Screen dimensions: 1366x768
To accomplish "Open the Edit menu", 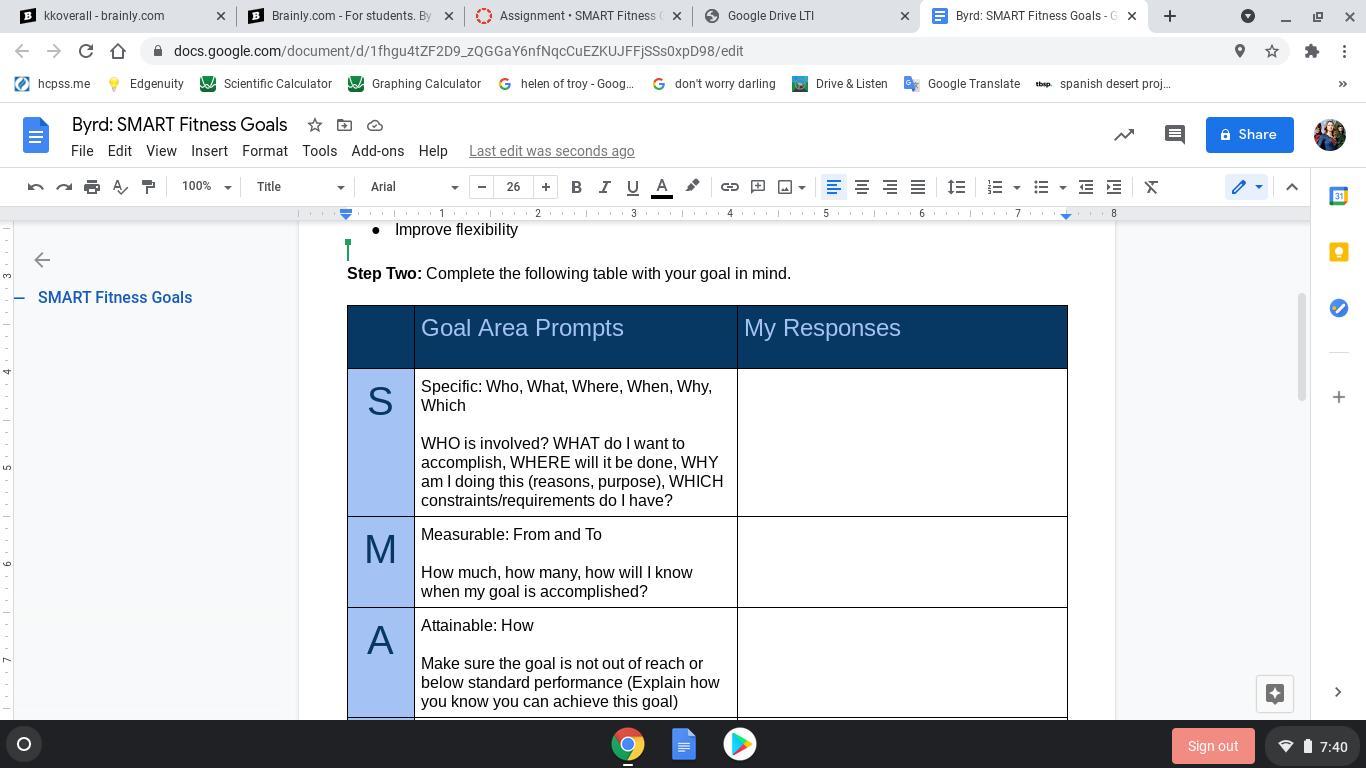I will [x=120, y=151].
